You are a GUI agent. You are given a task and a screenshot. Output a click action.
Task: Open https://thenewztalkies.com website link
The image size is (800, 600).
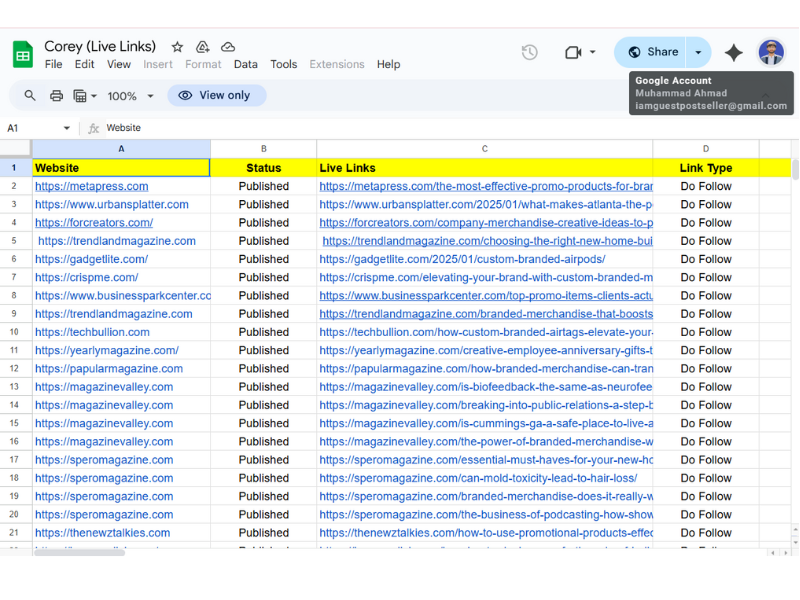click(x=103, y=533)
